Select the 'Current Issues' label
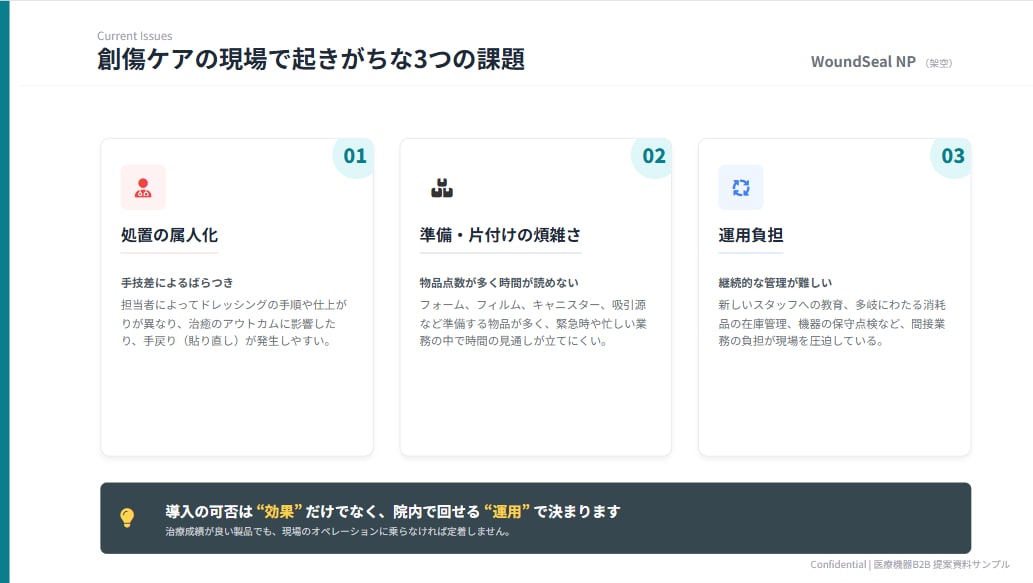Screen dimensions: 1033x583 click(x=134, y=36)
